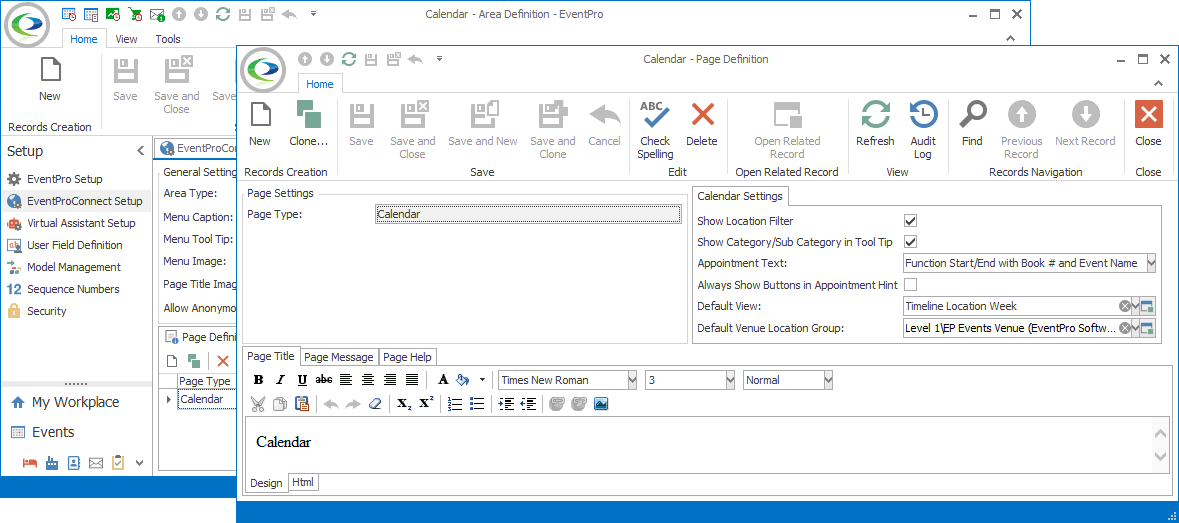The height and width of the screenshot is (523, 1179).
Task: Open lookup button beside Default View
Action: coord(1147,307)
